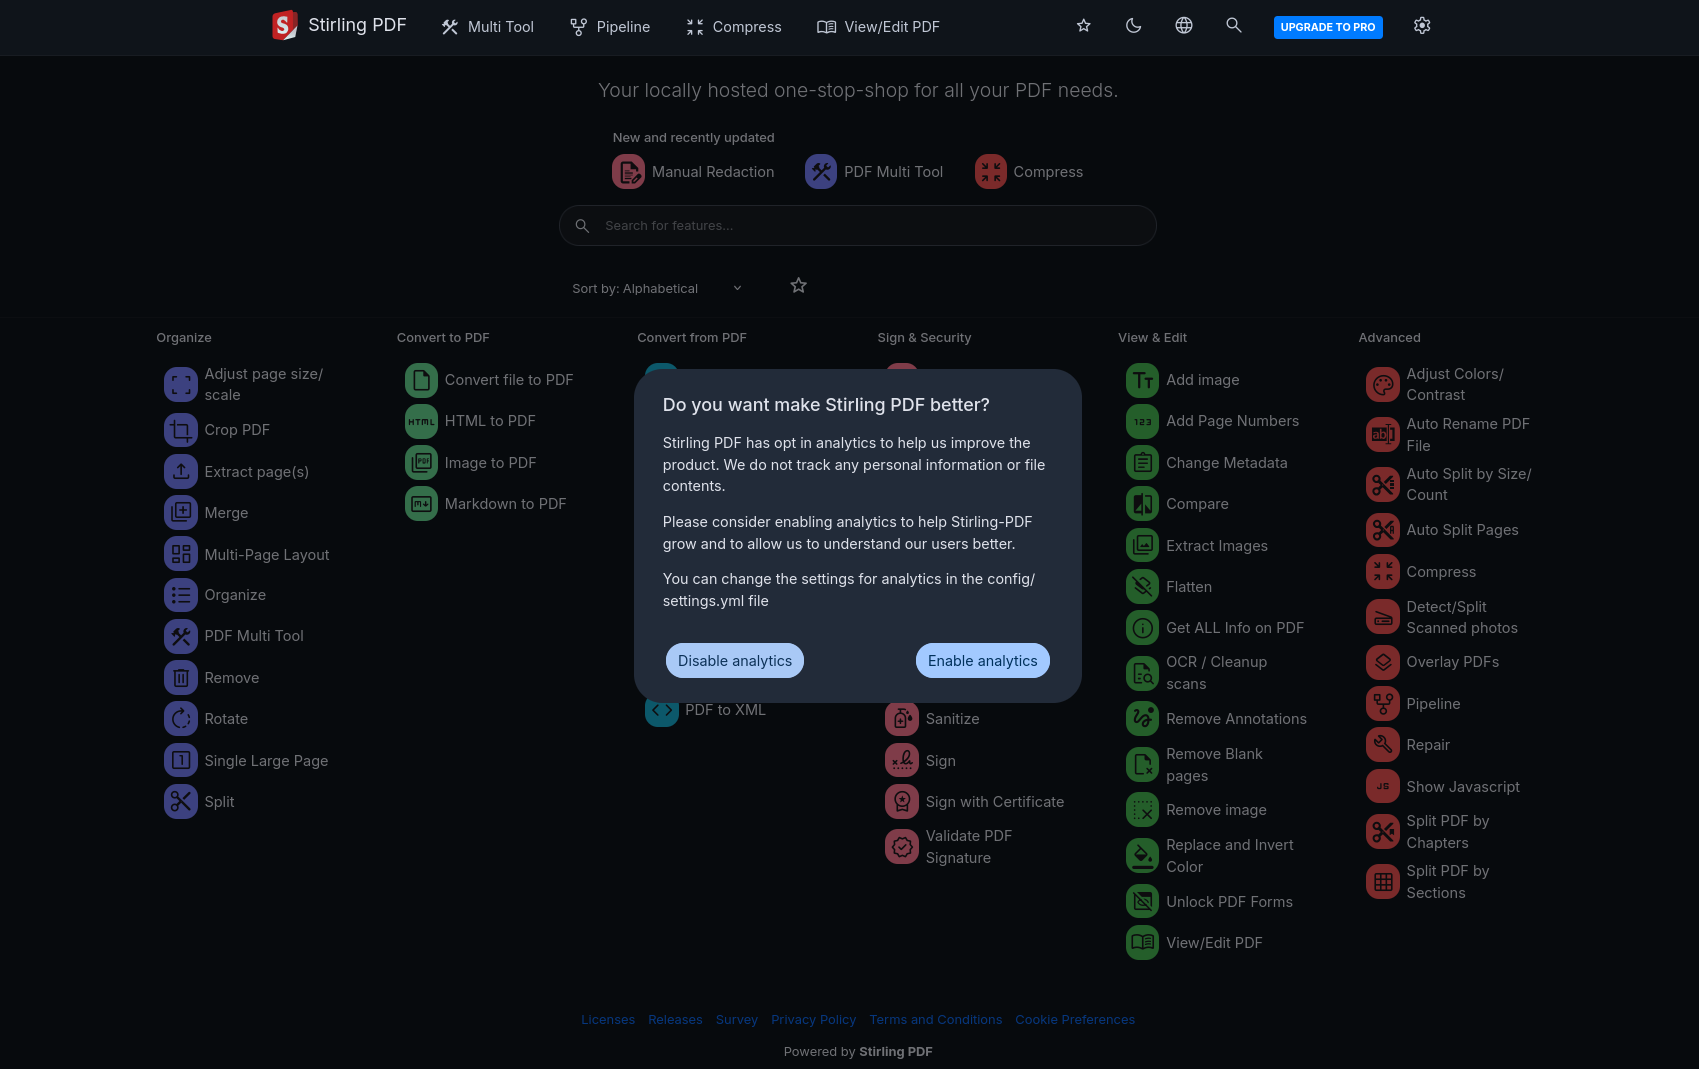Click the navbar search magnifier icon

(1234, 26)
